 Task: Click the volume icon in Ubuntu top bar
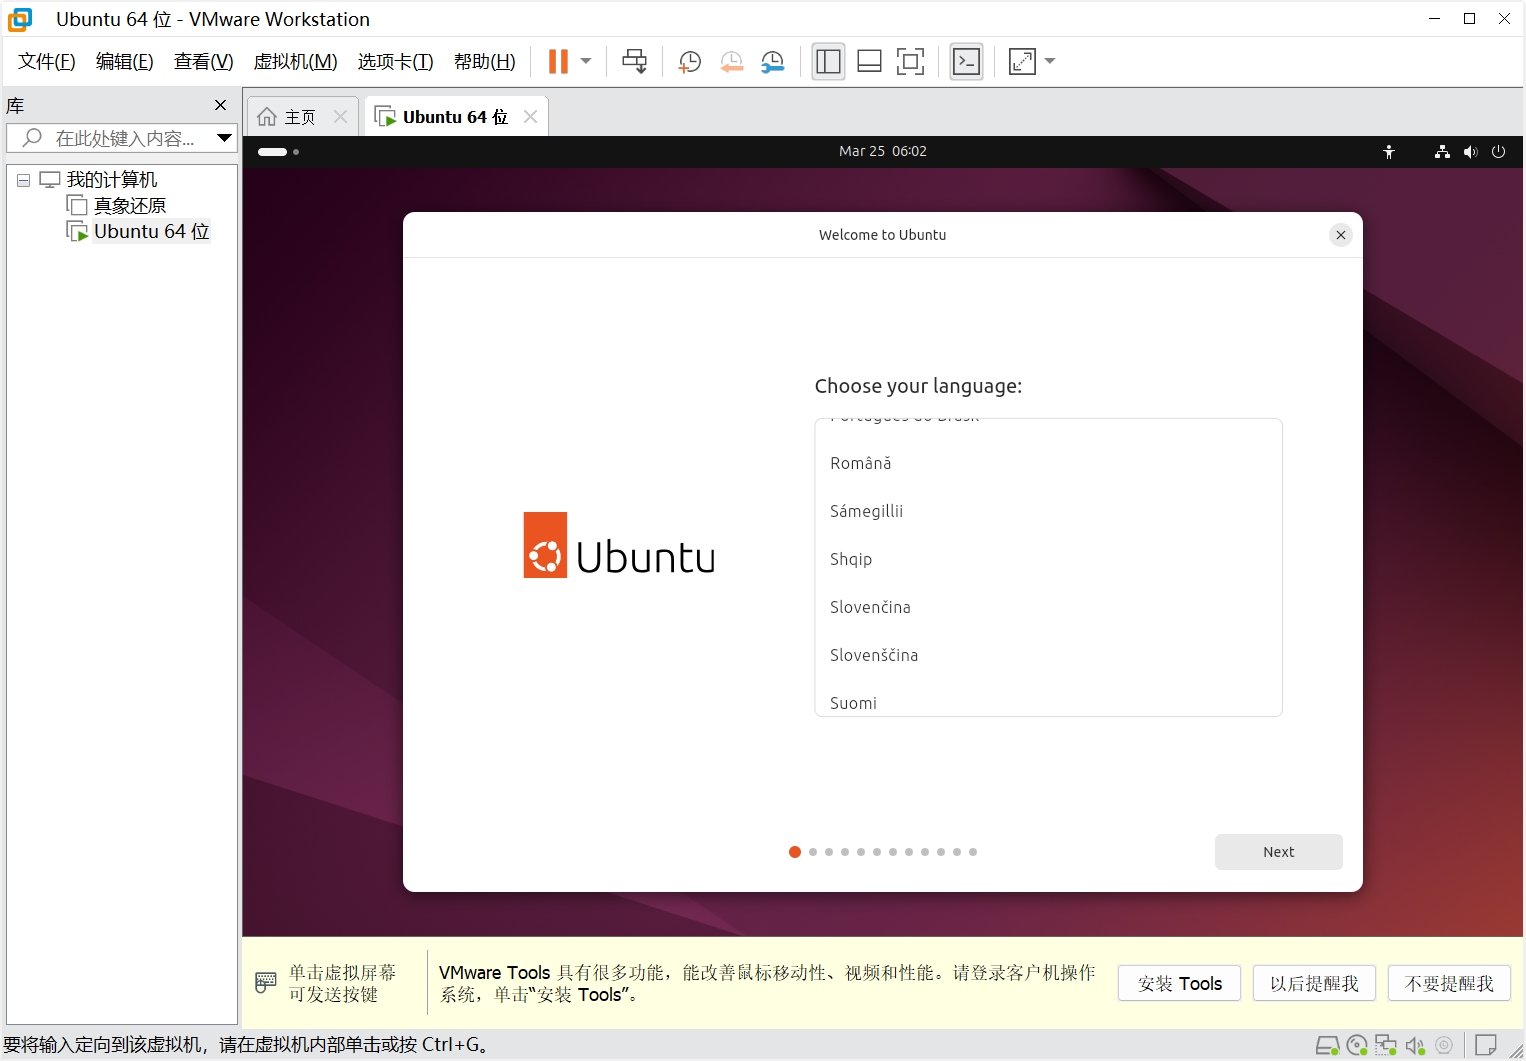point(1470,152)
